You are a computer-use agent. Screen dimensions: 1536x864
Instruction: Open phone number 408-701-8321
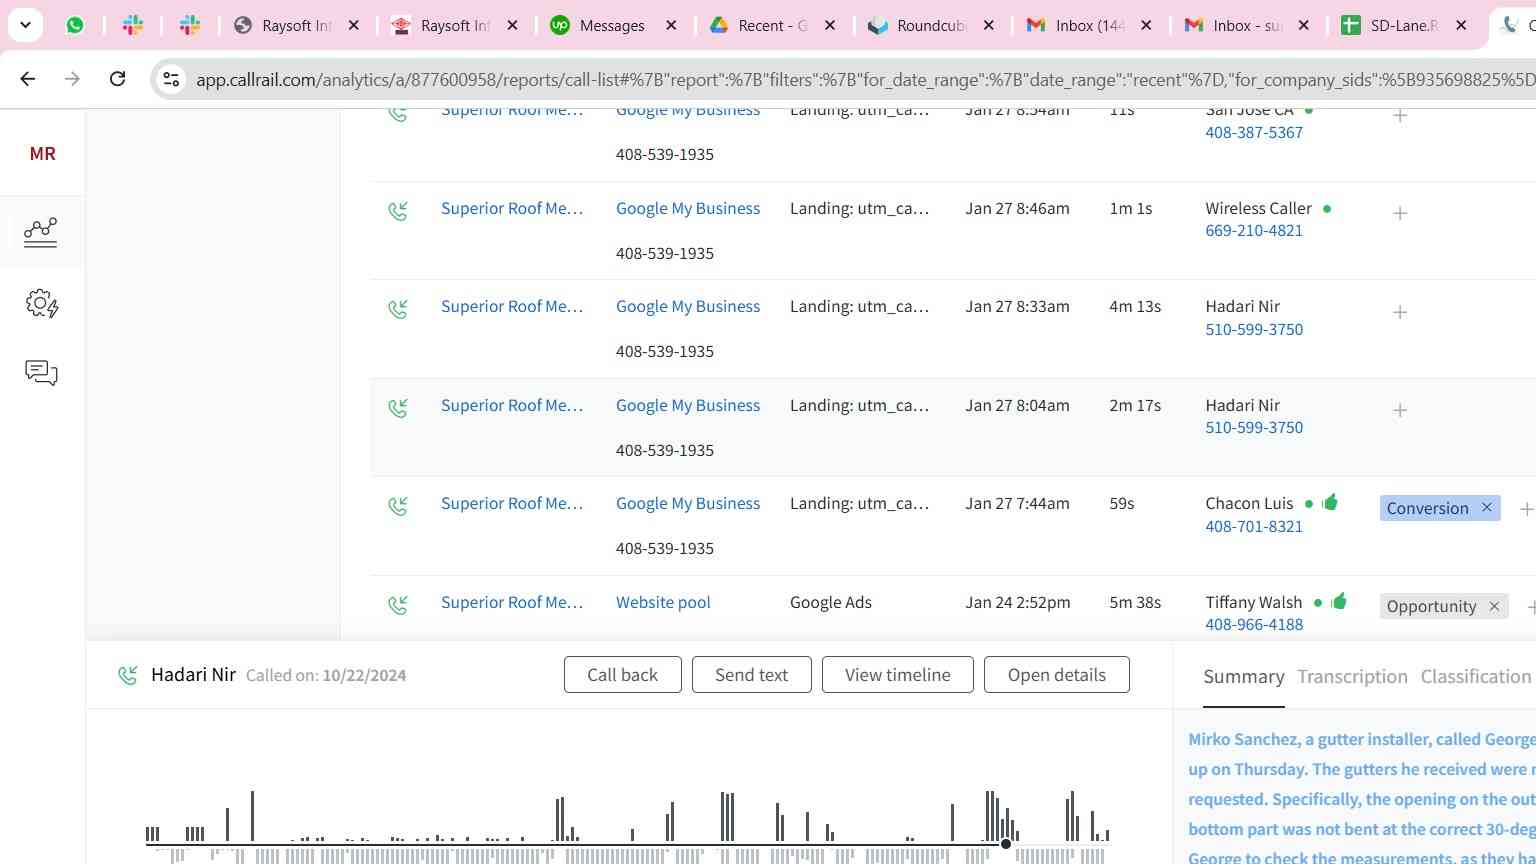click(x=1254, y=526)
